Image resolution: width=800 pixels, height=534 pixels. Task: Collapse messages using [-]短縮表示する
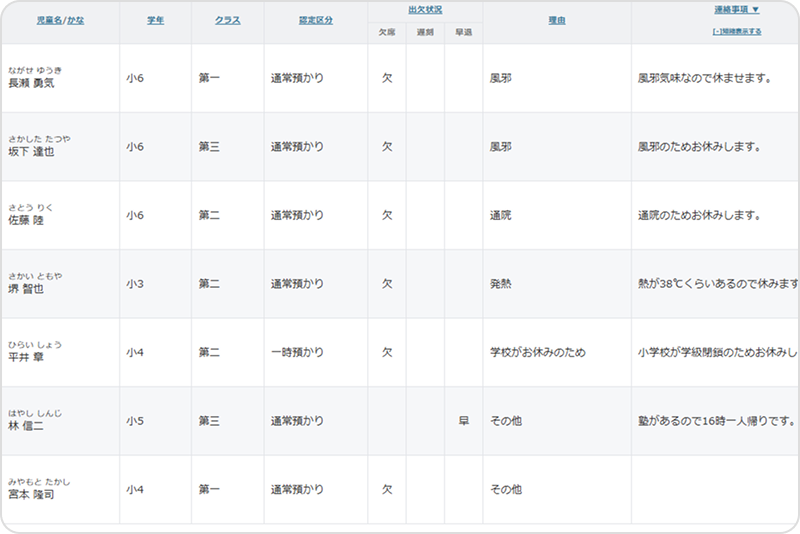(736, 31)
